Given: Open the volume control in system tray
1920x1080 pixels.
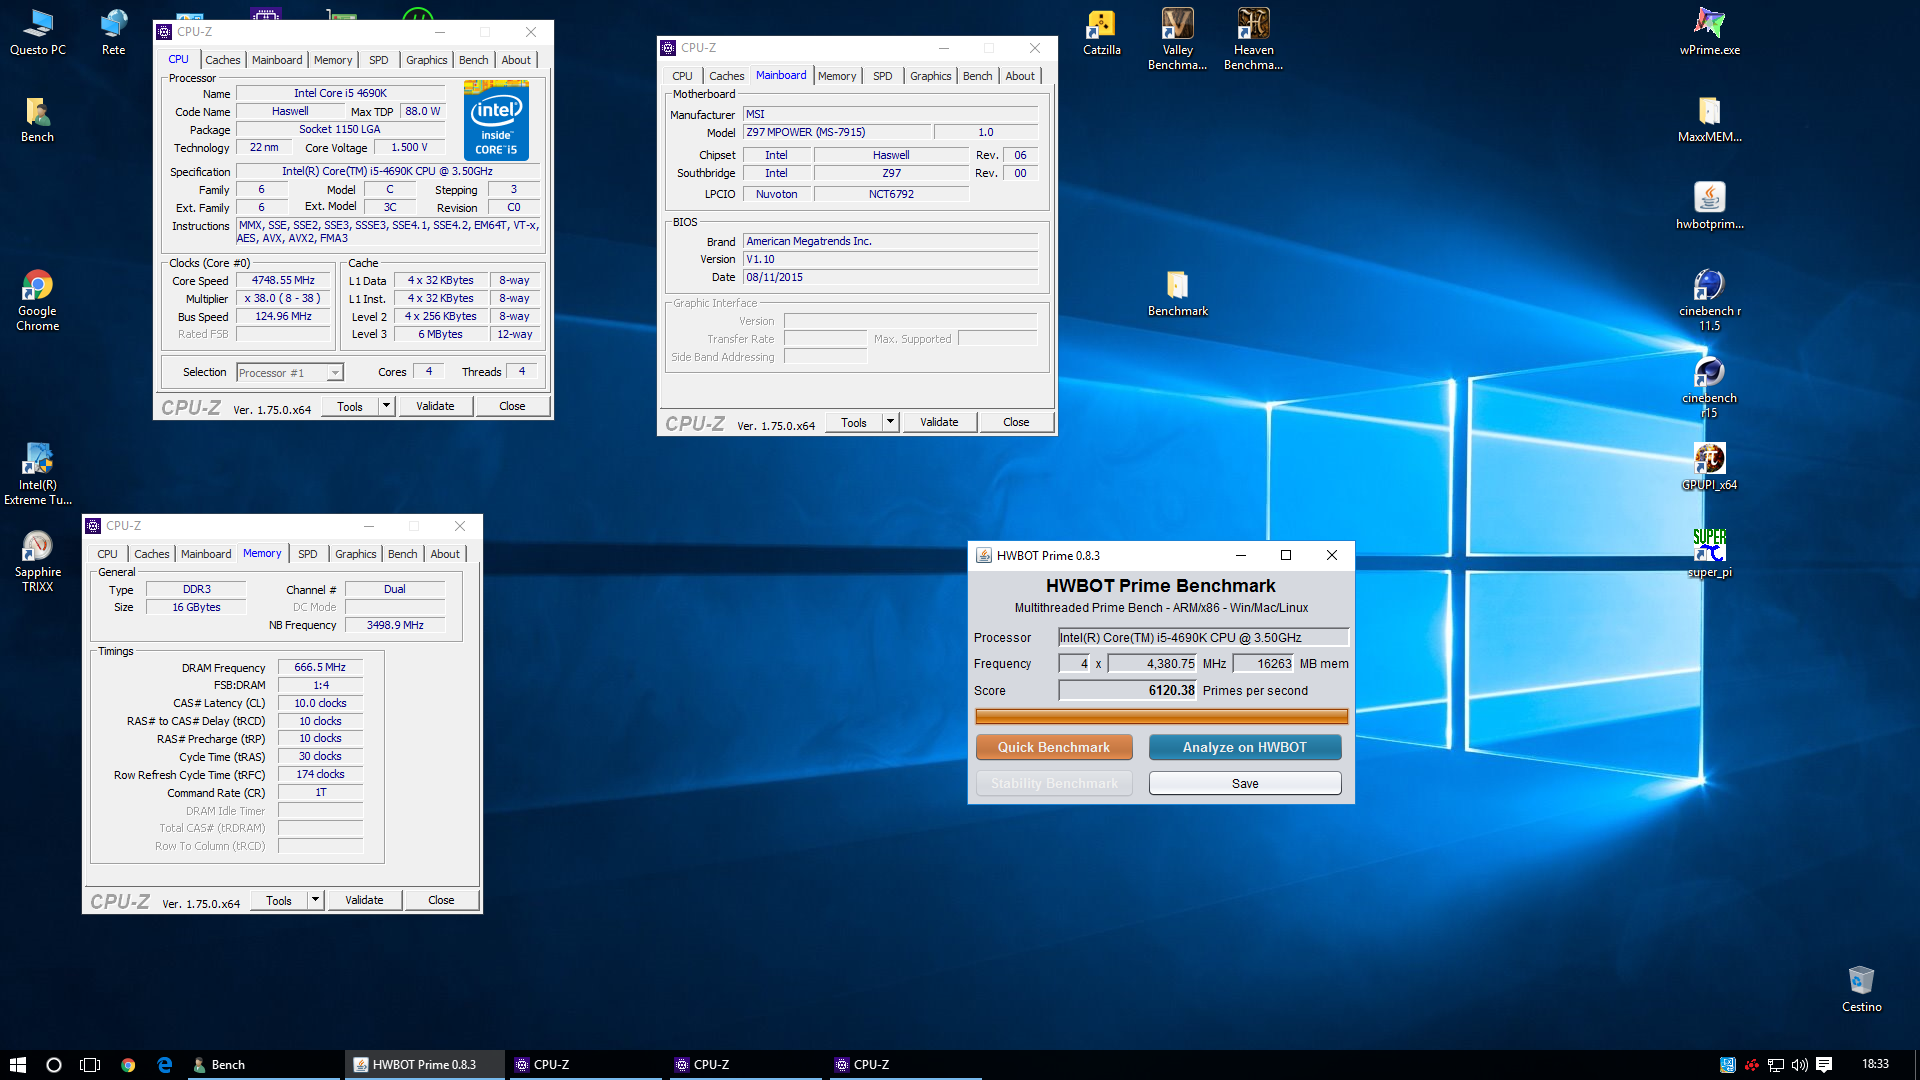Looking at the screenshot, I should point(1800,1065).
